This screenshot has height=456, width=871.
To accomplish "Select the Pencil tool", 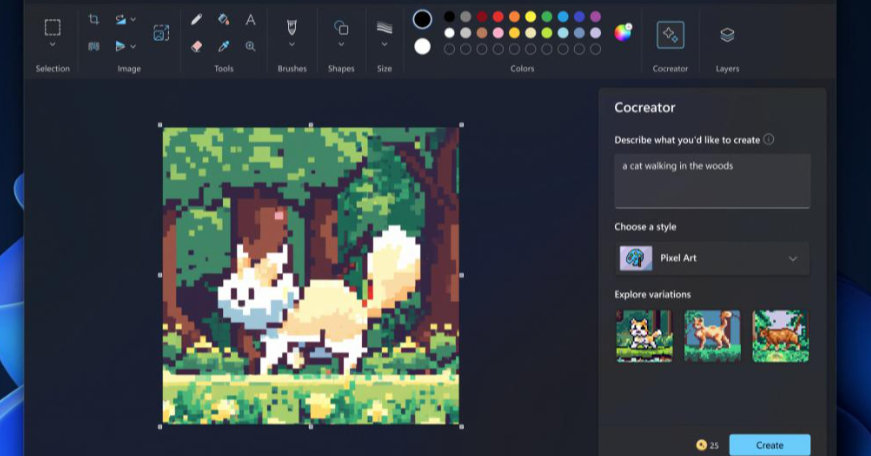I will (x=196, y=20).
